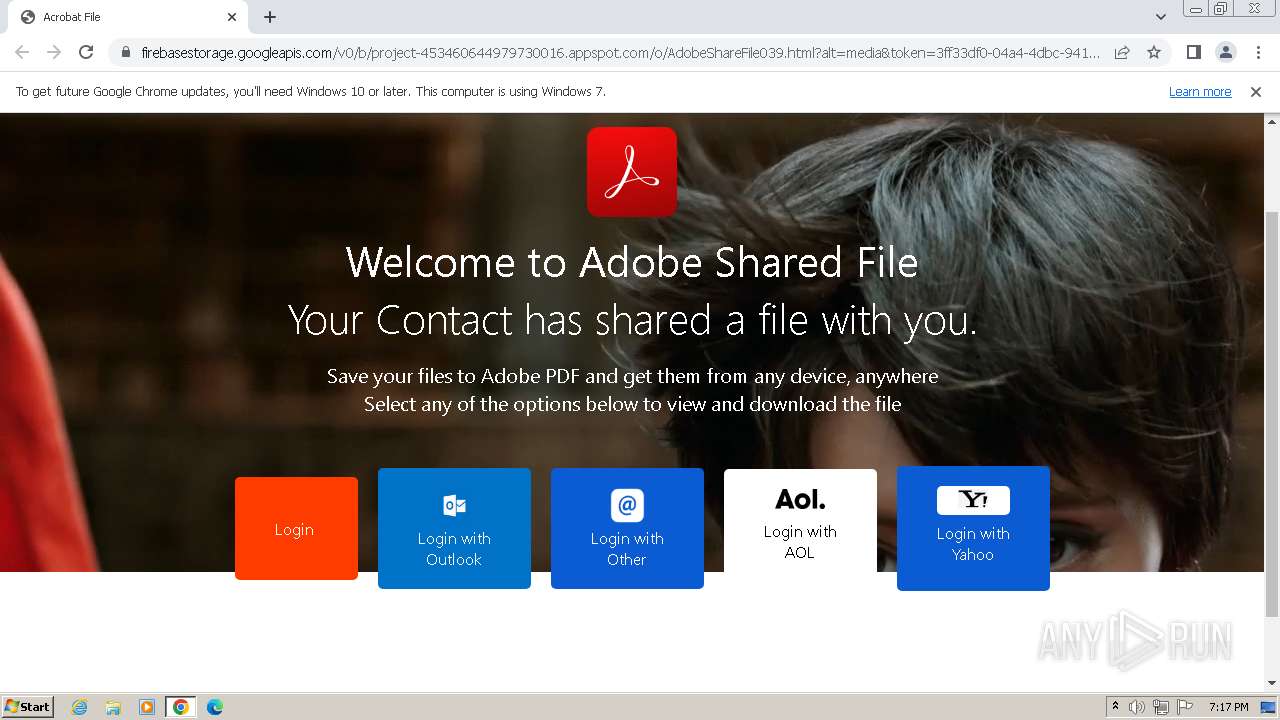This screenshot has width=1280, height=720.
Task: Bookmark this tab with the star
Action: (1154, 52)
